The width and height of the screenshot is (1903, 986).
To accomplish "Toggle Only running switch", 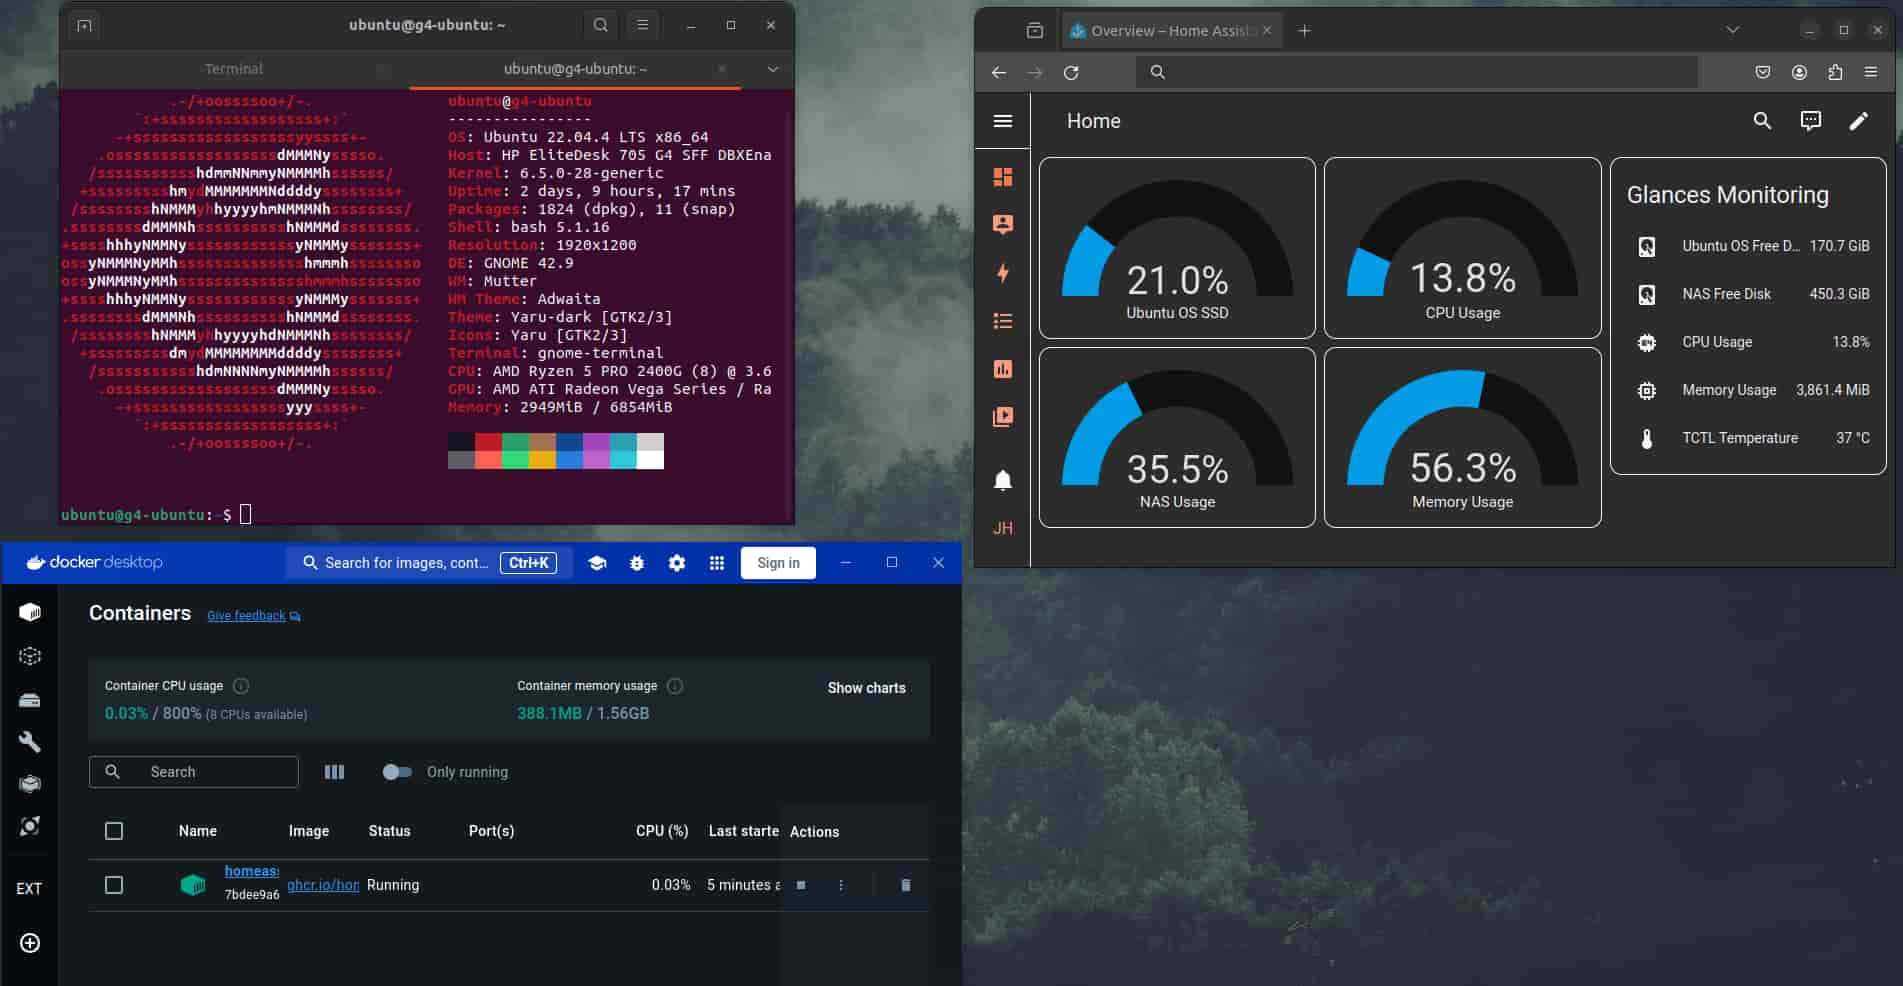I will pyautogui.click(x=397, y=772).
